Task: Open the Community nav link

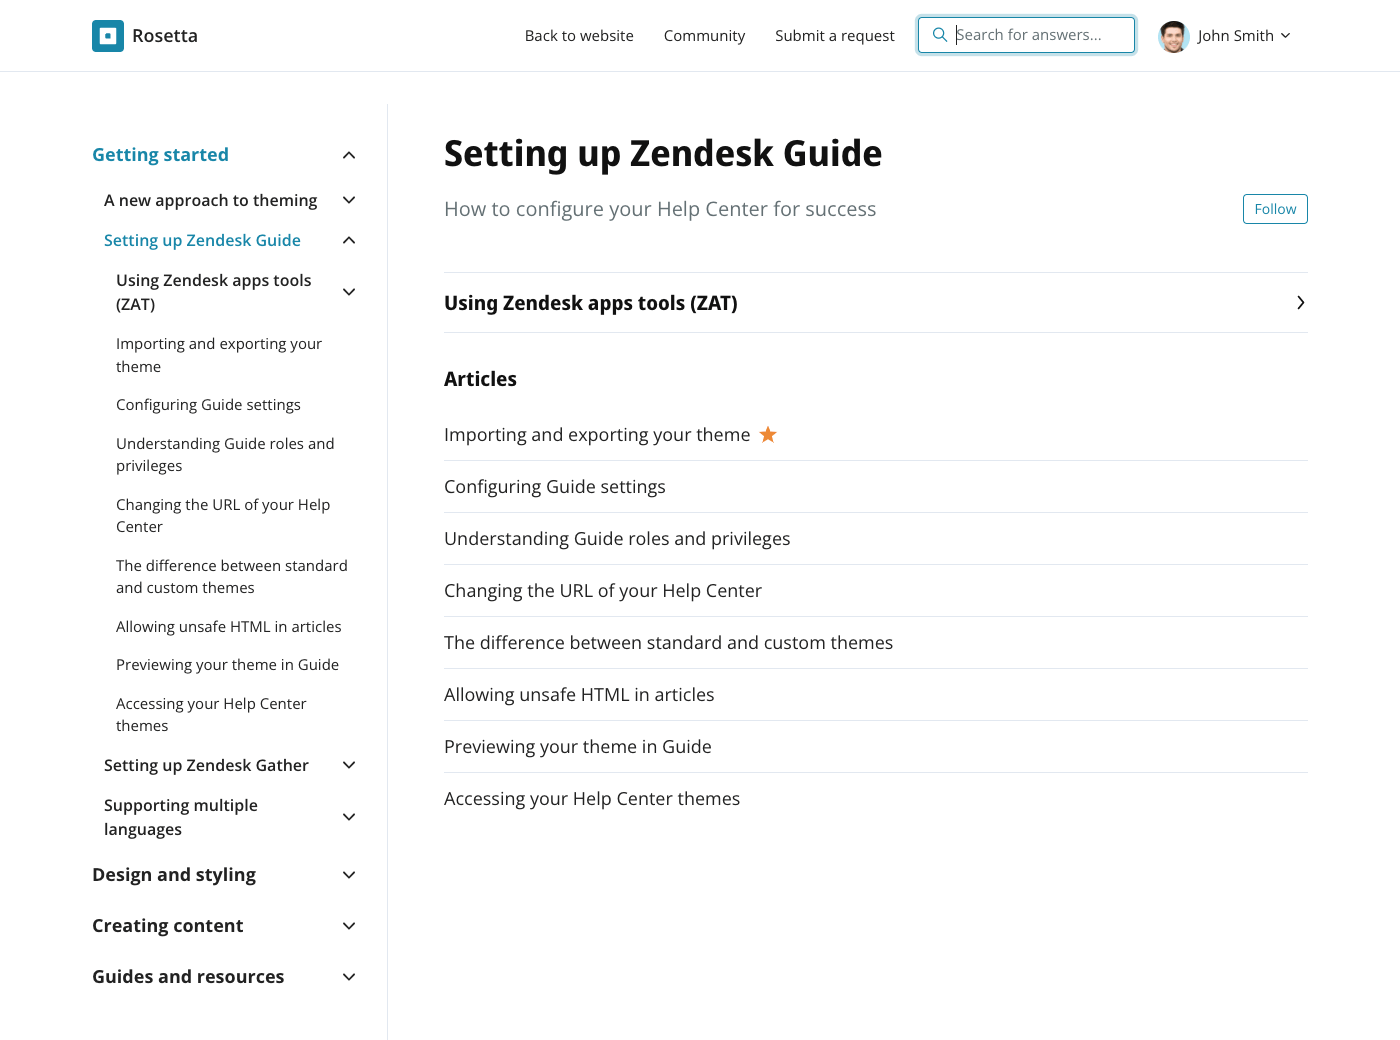Action: tap(704, 36)
